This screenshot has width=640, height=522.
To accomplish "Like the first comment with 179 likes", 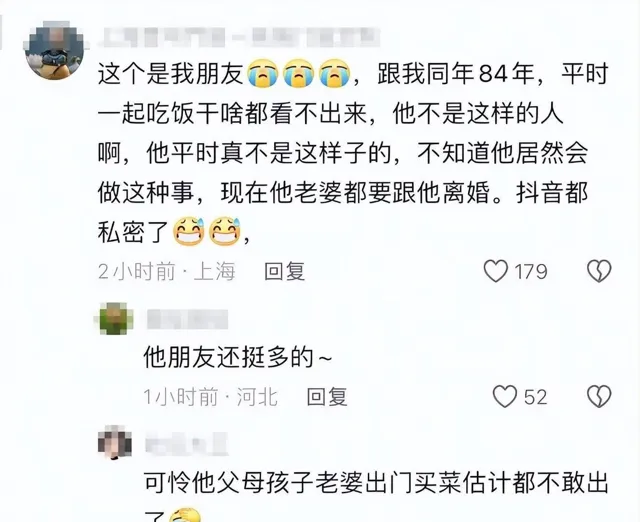I will coord(496,271).
